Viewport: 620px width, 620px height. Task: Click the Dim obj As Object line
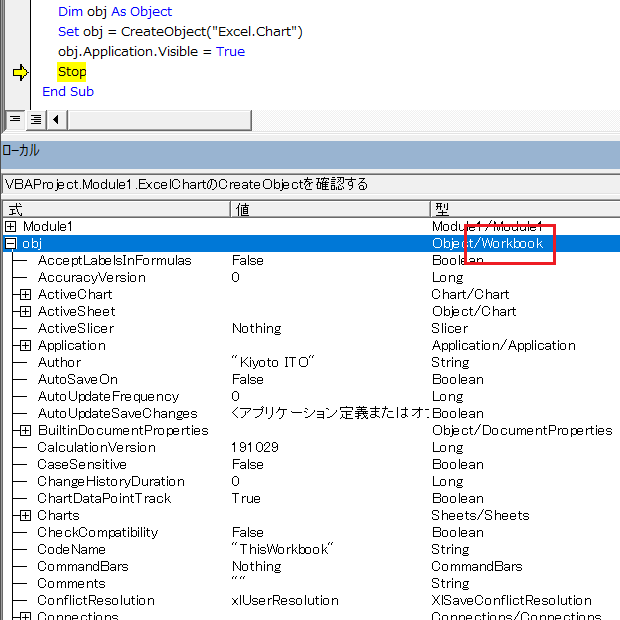[x=115, y=11]
